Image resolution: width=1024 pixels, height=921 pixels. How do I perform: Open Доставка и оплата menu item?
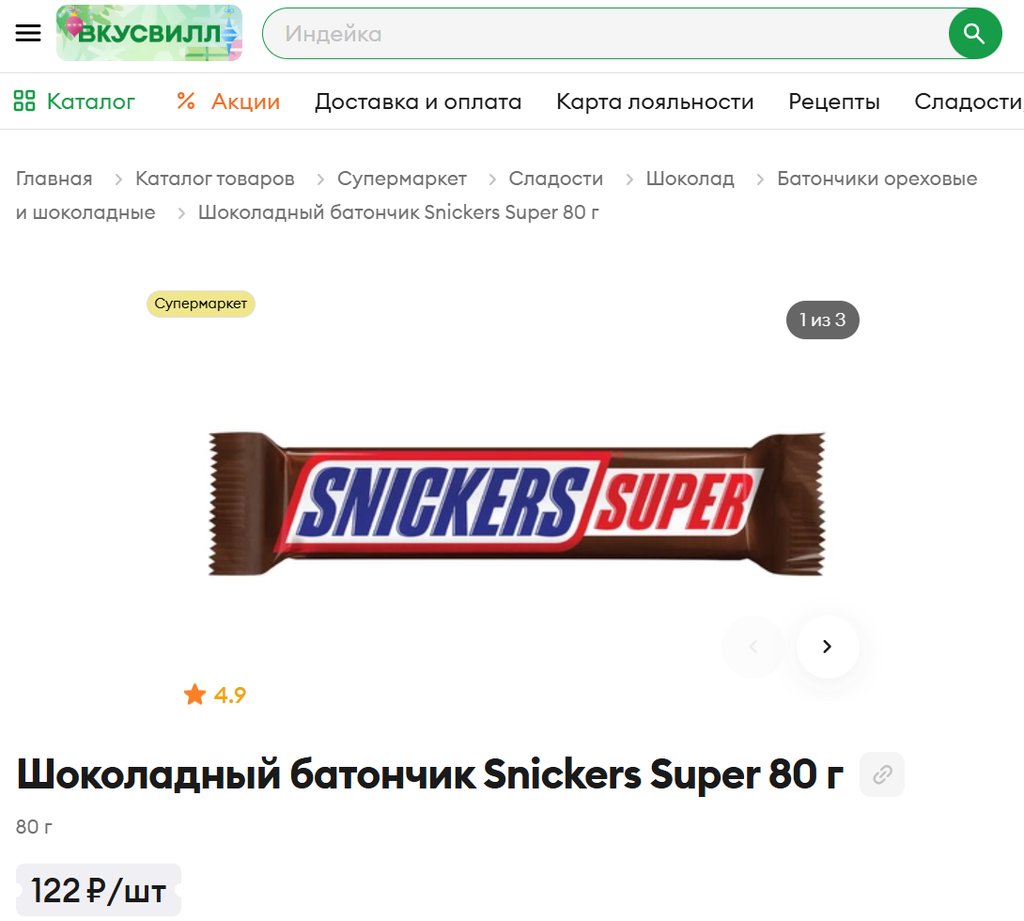pyautogui.click(x=418, y=101)
